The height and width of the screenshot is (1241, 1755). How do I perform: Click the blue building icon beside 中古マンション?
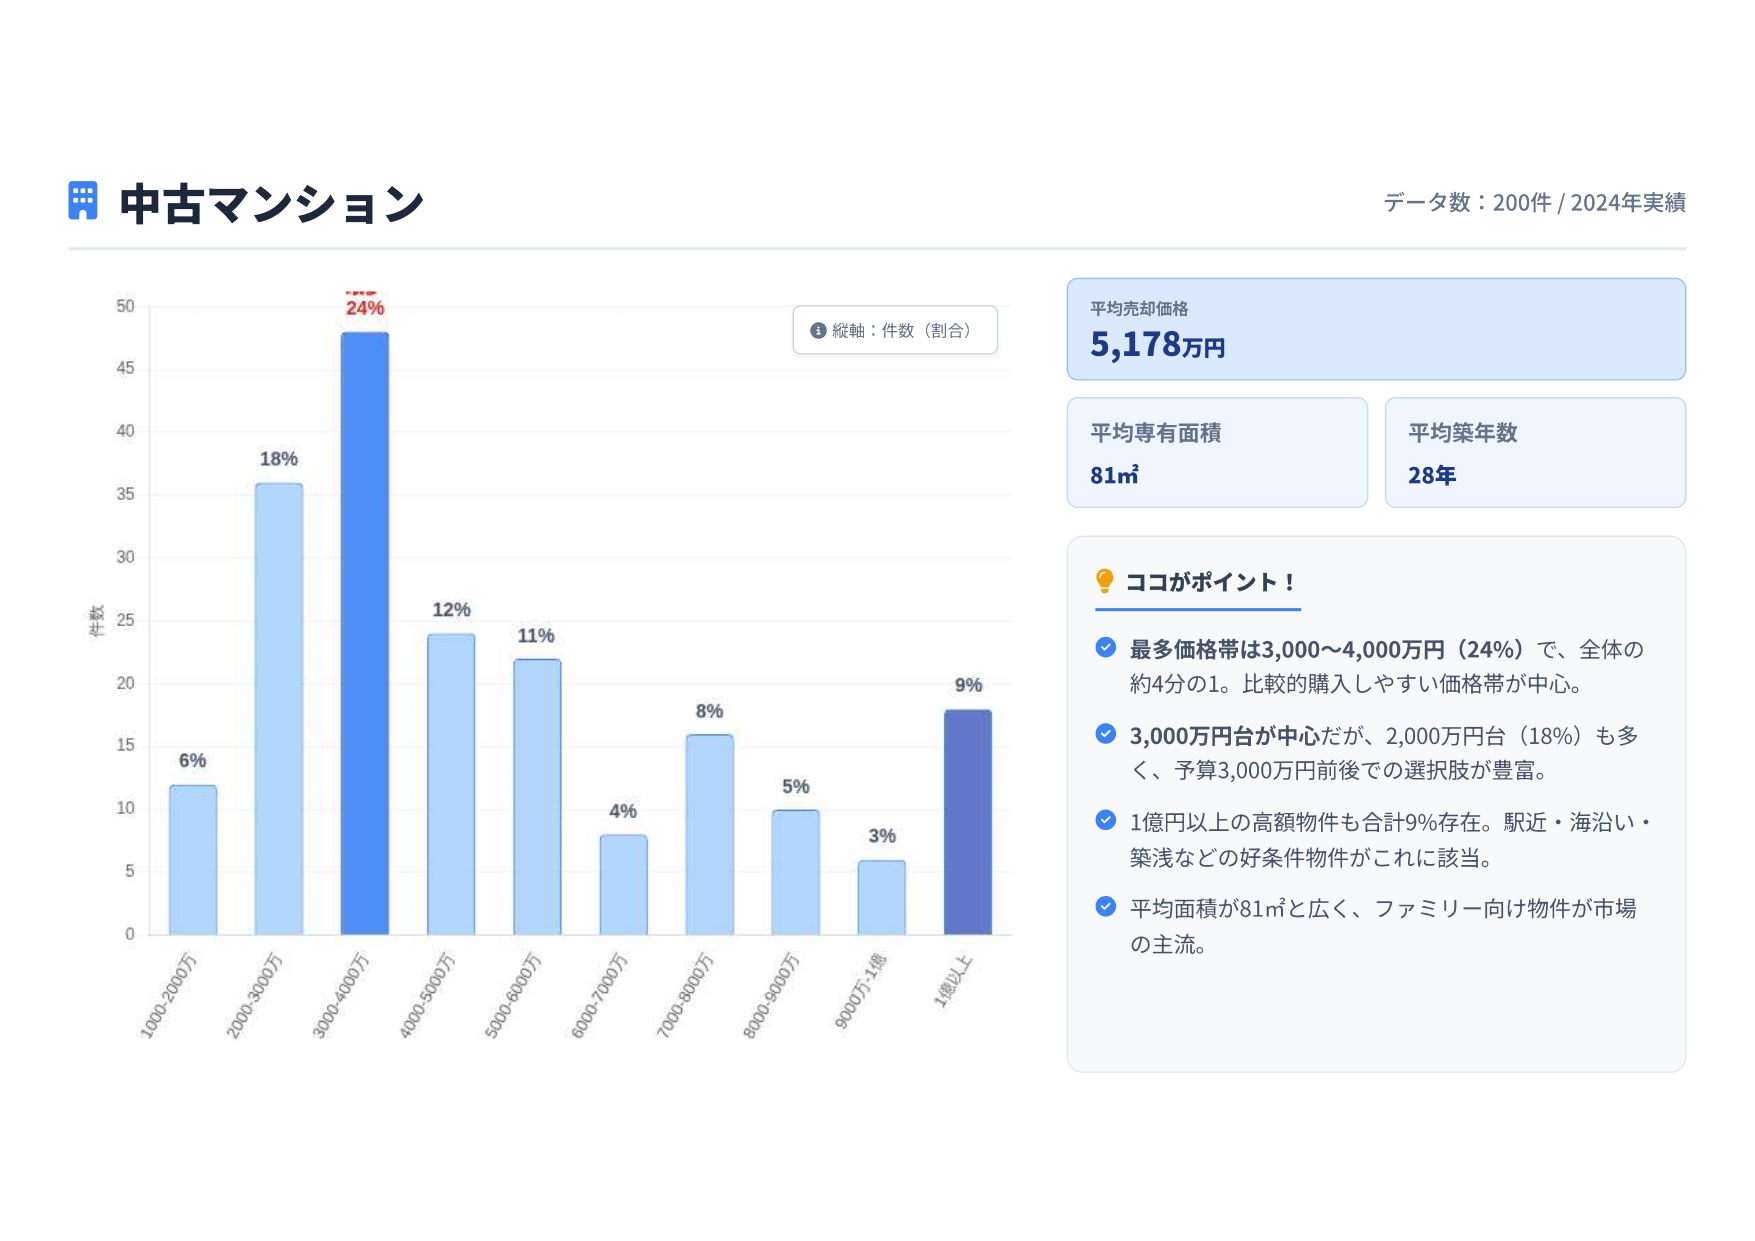click(x=83, y=201)
